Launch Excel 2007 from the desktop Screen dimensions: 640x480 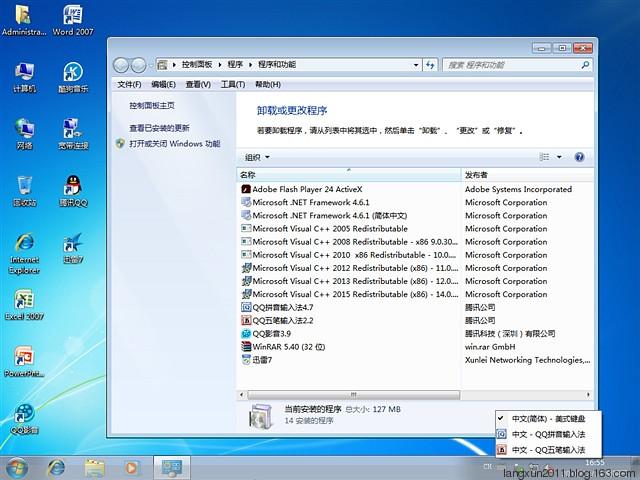24,304
